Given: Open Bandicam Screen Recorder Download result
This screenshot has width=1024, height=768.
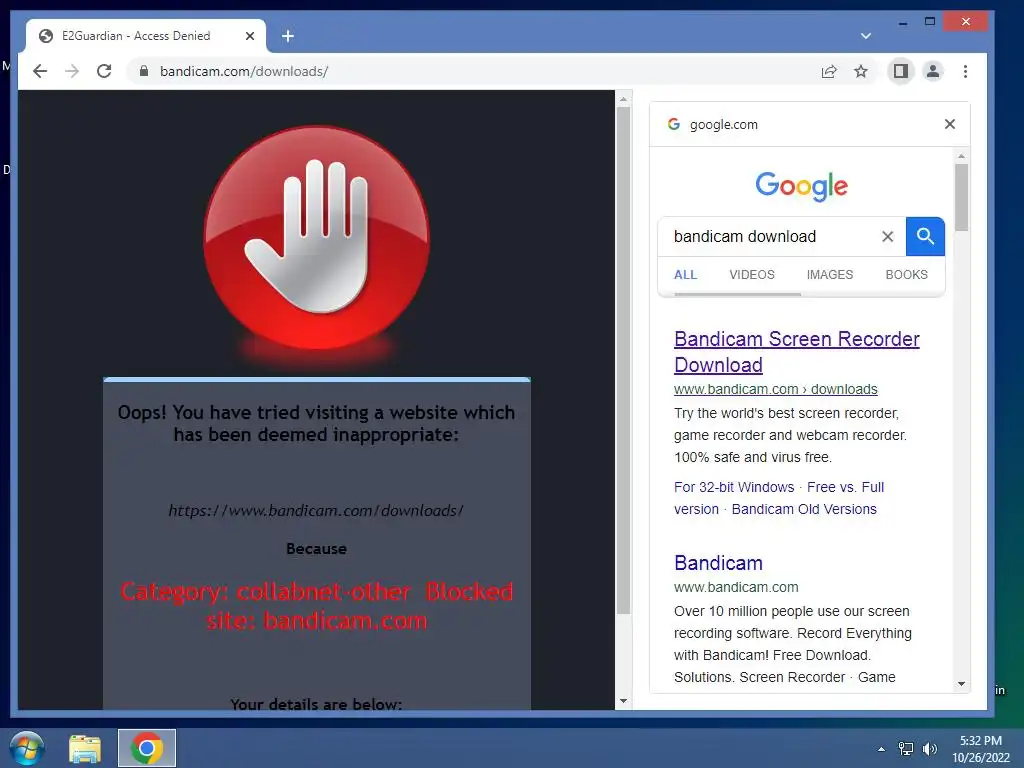Looking at the screenshot, I should (796, 352).
